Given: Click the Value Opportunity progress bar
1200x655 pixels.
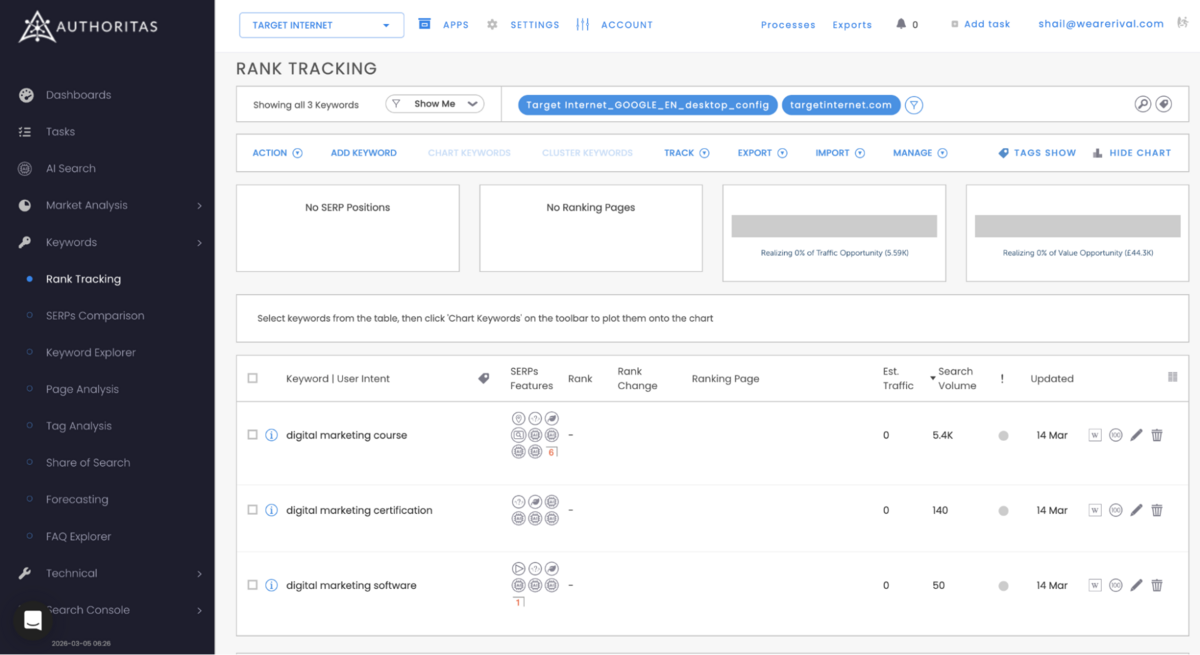Looking at the screenshot, I should [1077, 226].
